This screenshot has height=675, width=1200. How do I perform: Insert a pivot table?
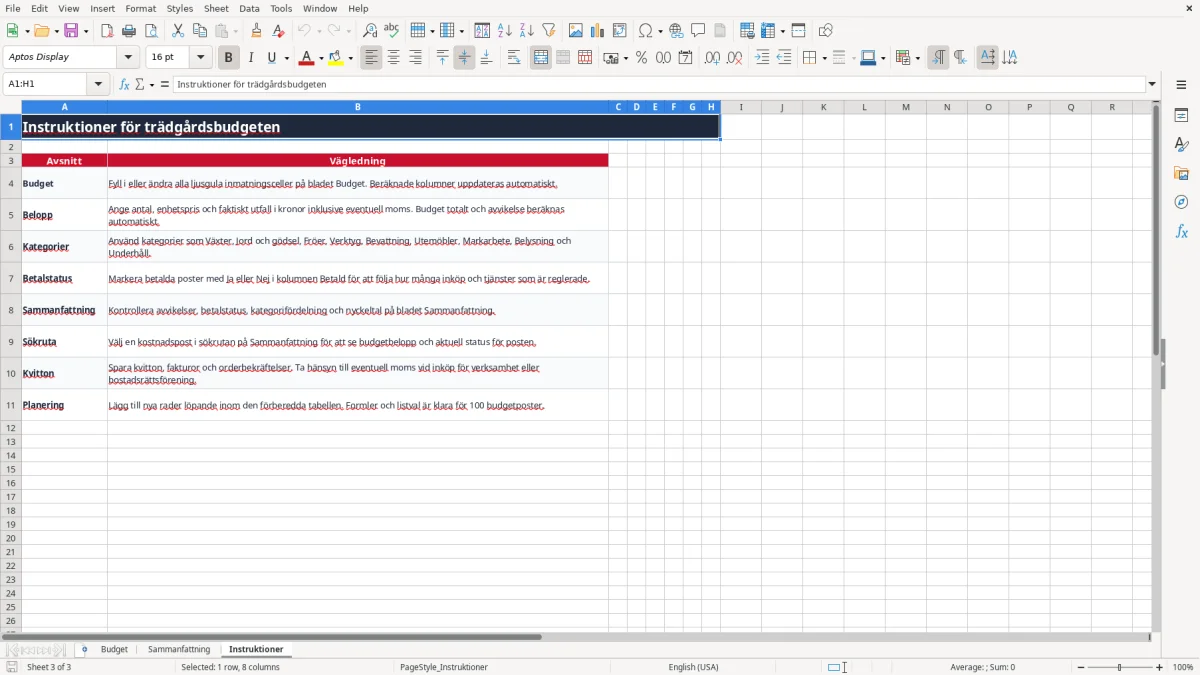pyautogui.click(x=619, y=31)
